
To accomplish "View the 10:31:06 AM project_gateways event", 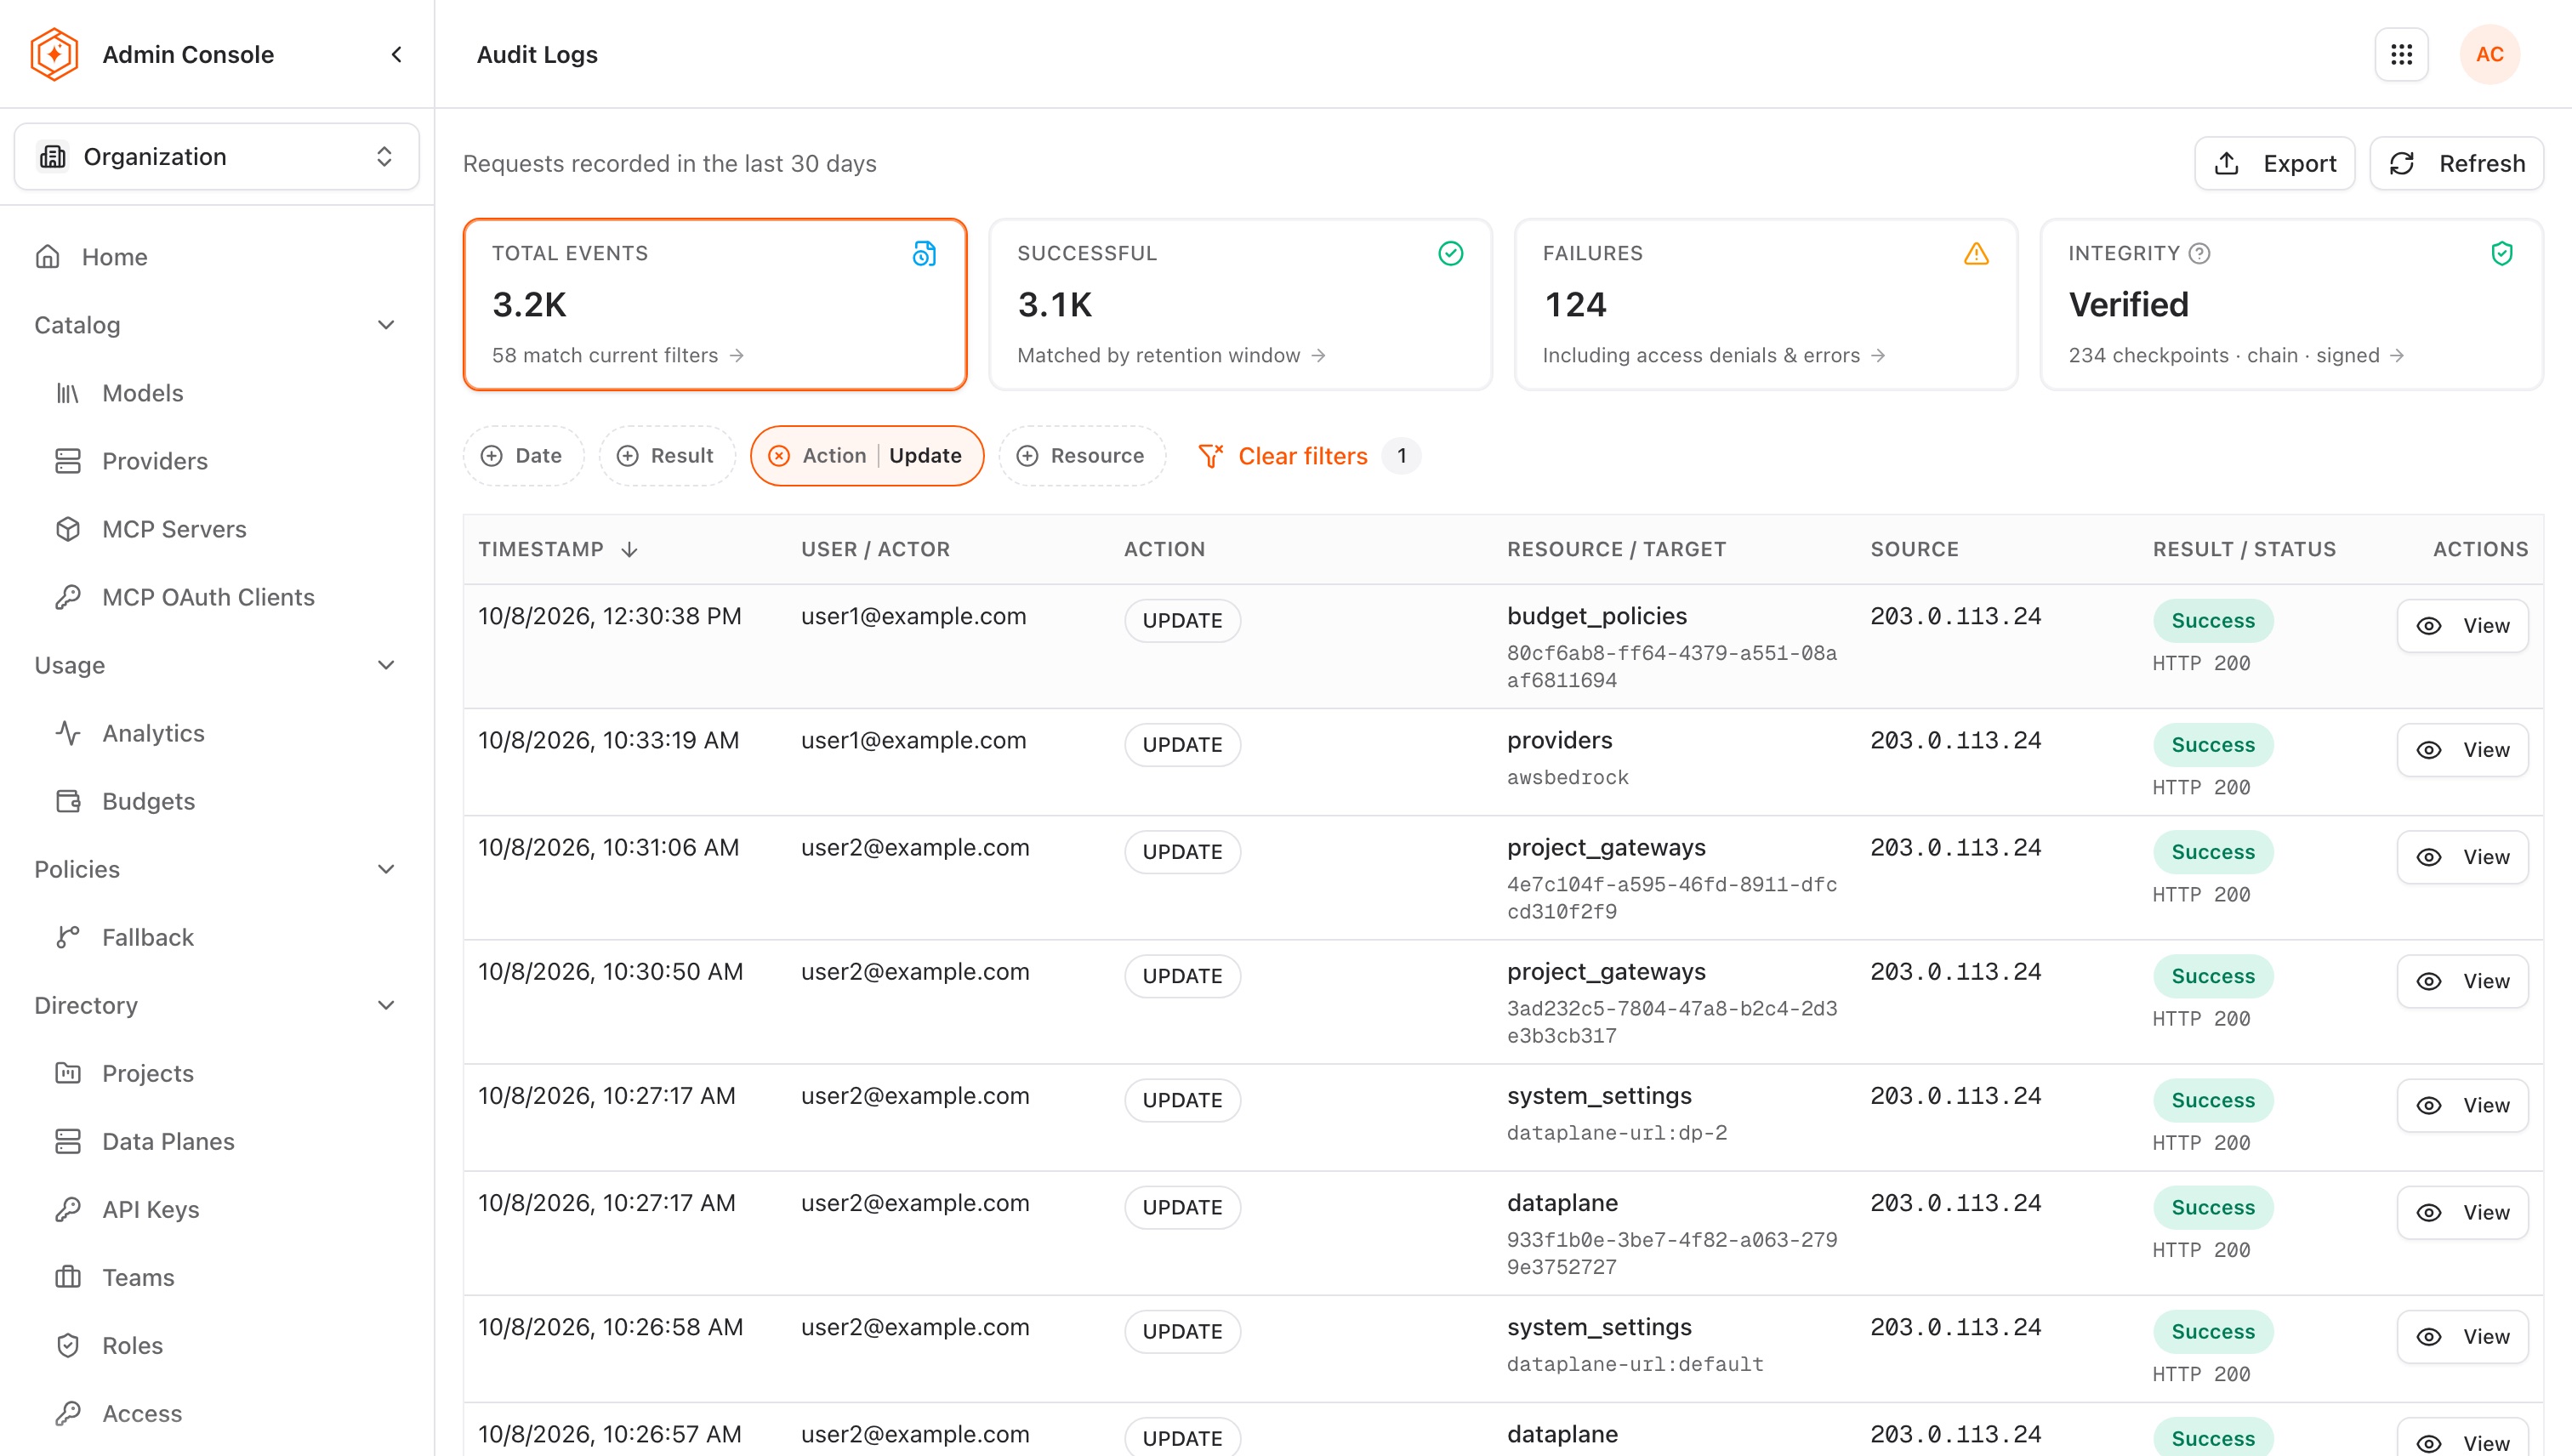I will pos(2463,857).
